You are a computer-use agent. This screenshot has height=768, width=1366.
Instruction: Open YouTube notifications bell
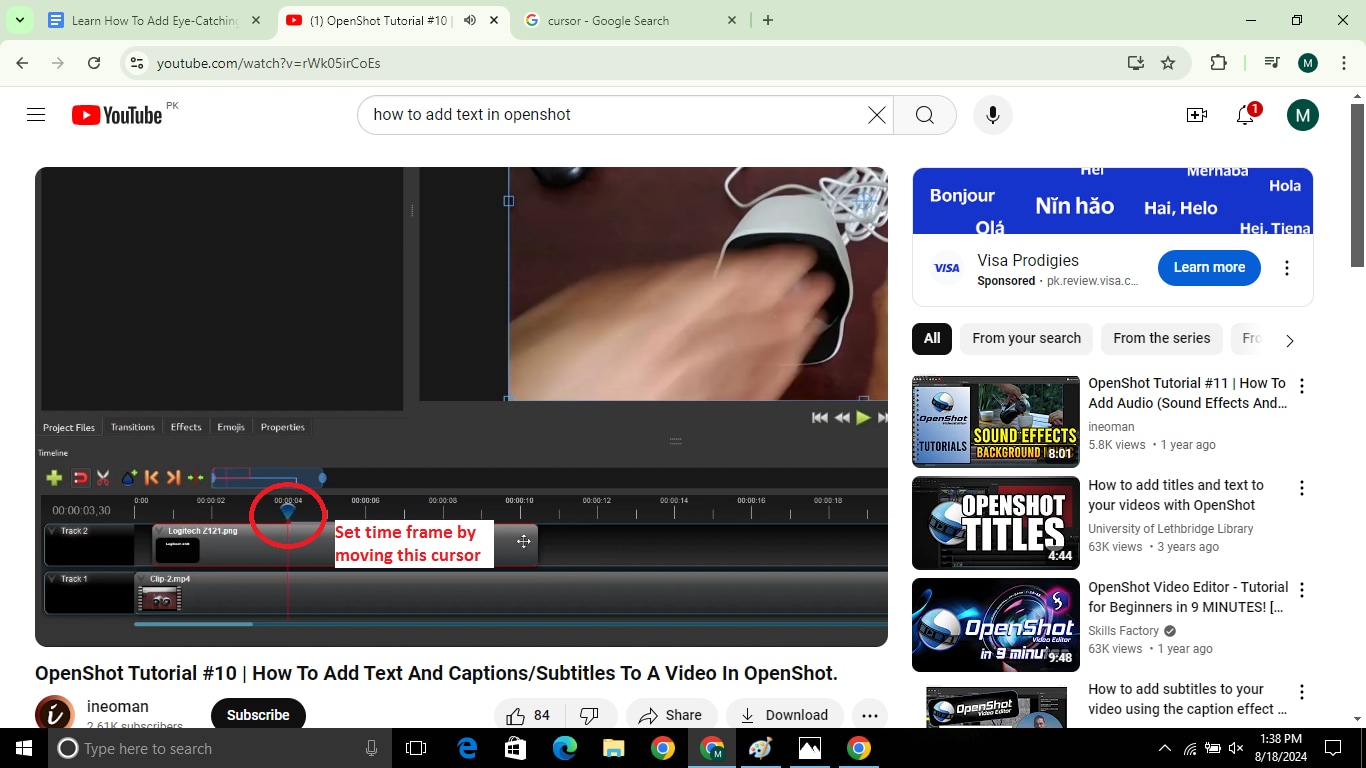click(x=1246, y=115)
